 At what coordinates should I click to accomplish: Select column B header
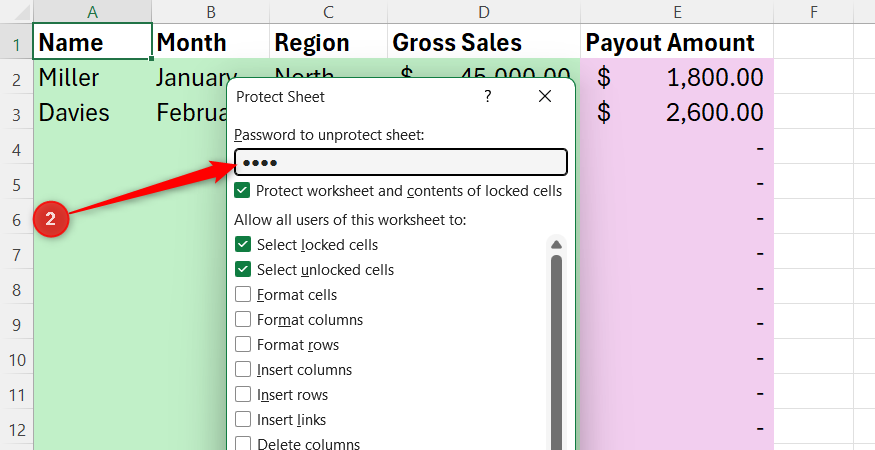click(x=211, y=11)
